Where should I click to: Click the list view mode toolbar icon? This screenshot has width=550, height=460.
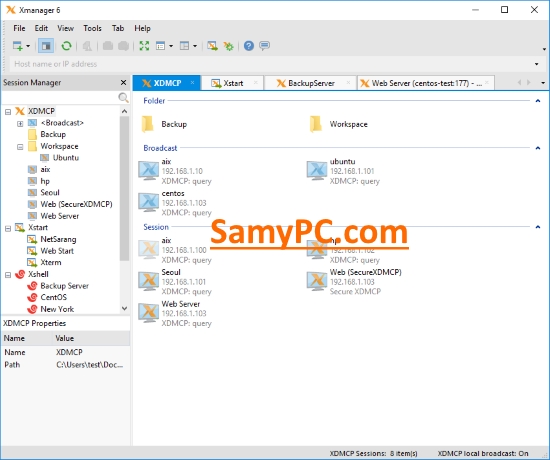tap(160, 46)
